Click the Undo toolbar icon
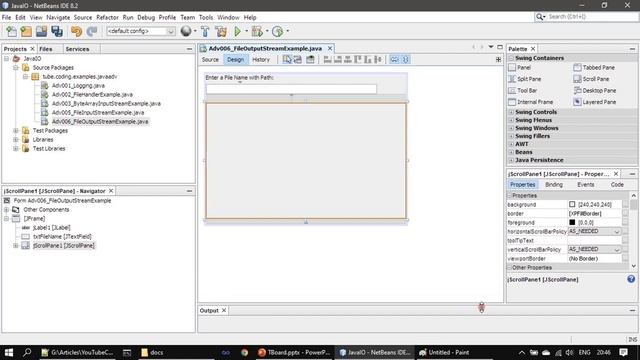This screenshot has width=640, height=360. 76,31
